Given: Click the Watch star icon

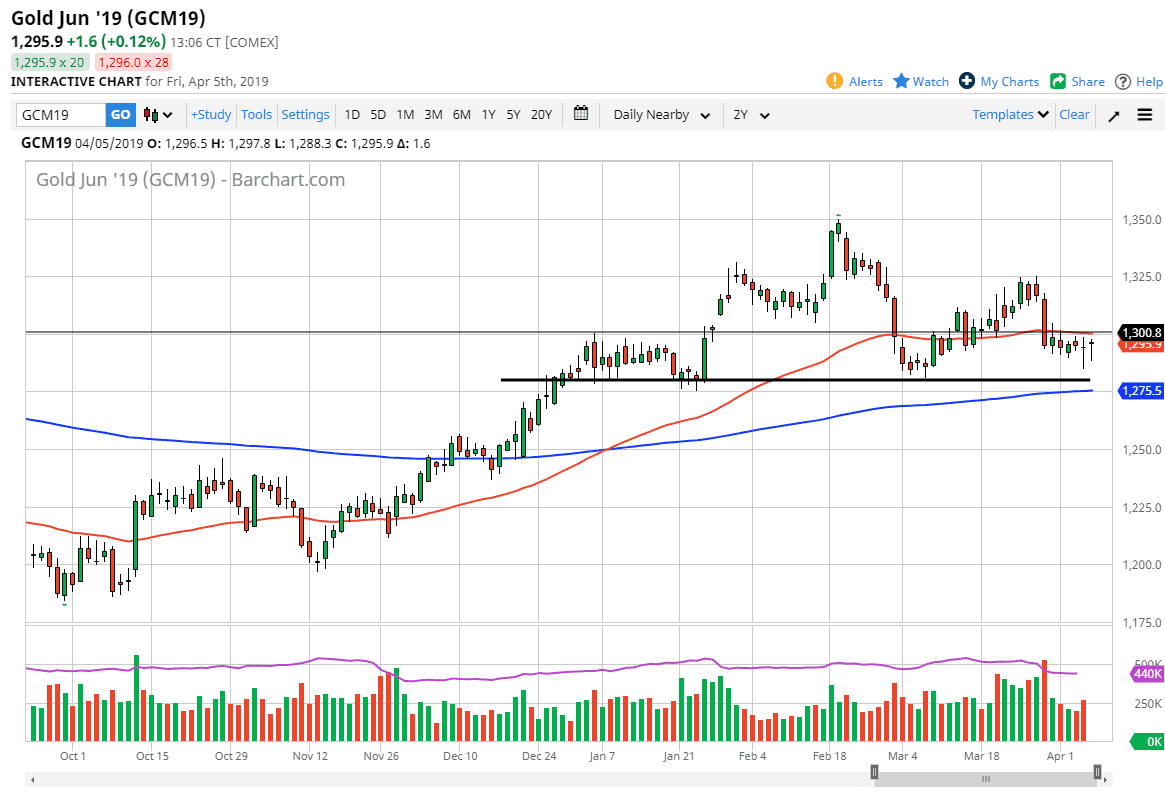Looking at the screenshot, I should (901, 81).
